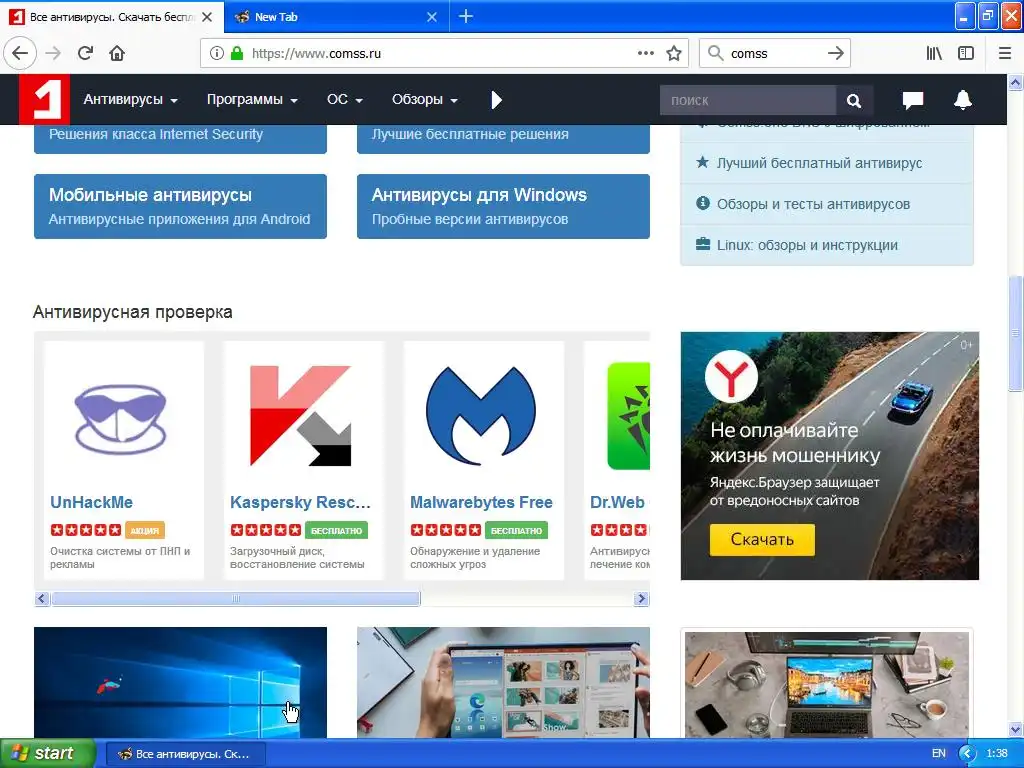Open the UnHackMe title link

point(91,502)
